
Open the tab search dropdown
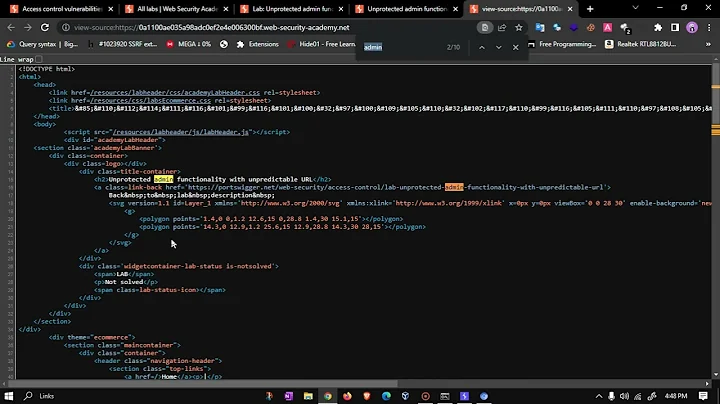(636, 8)
